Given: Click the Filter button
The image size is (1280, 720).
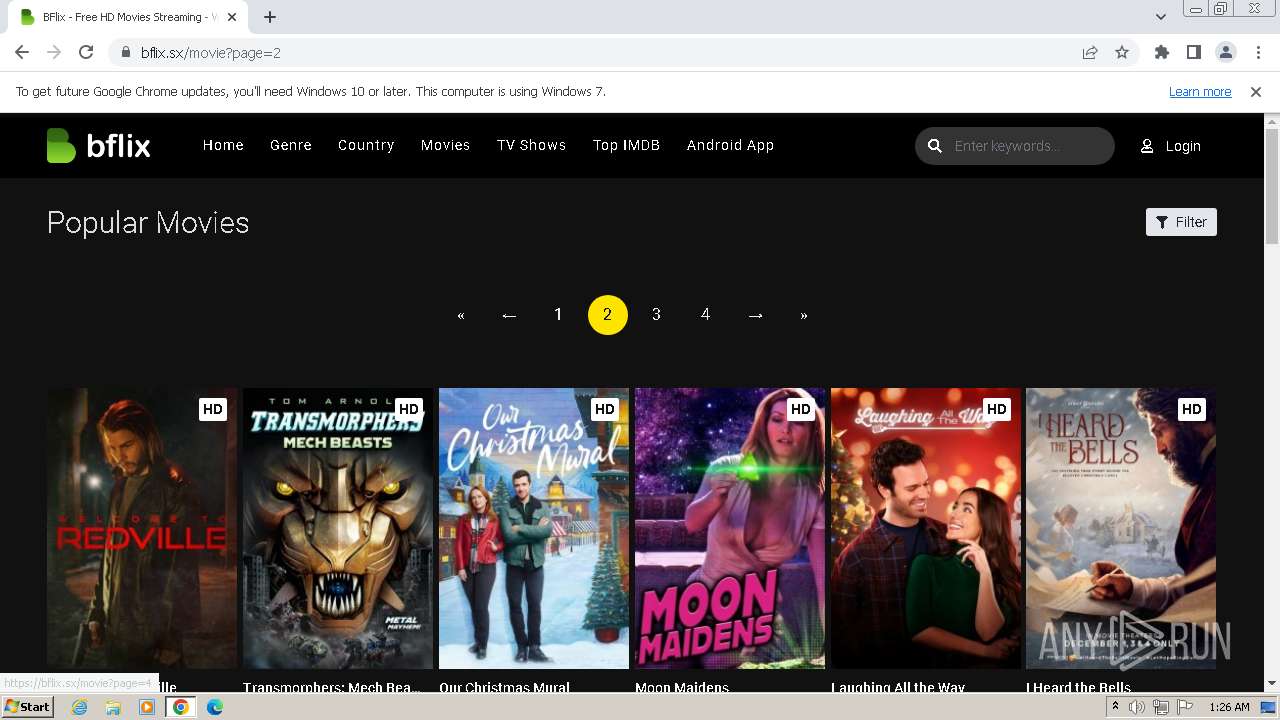Looking at the screenshot, I should pos(1181,222).
